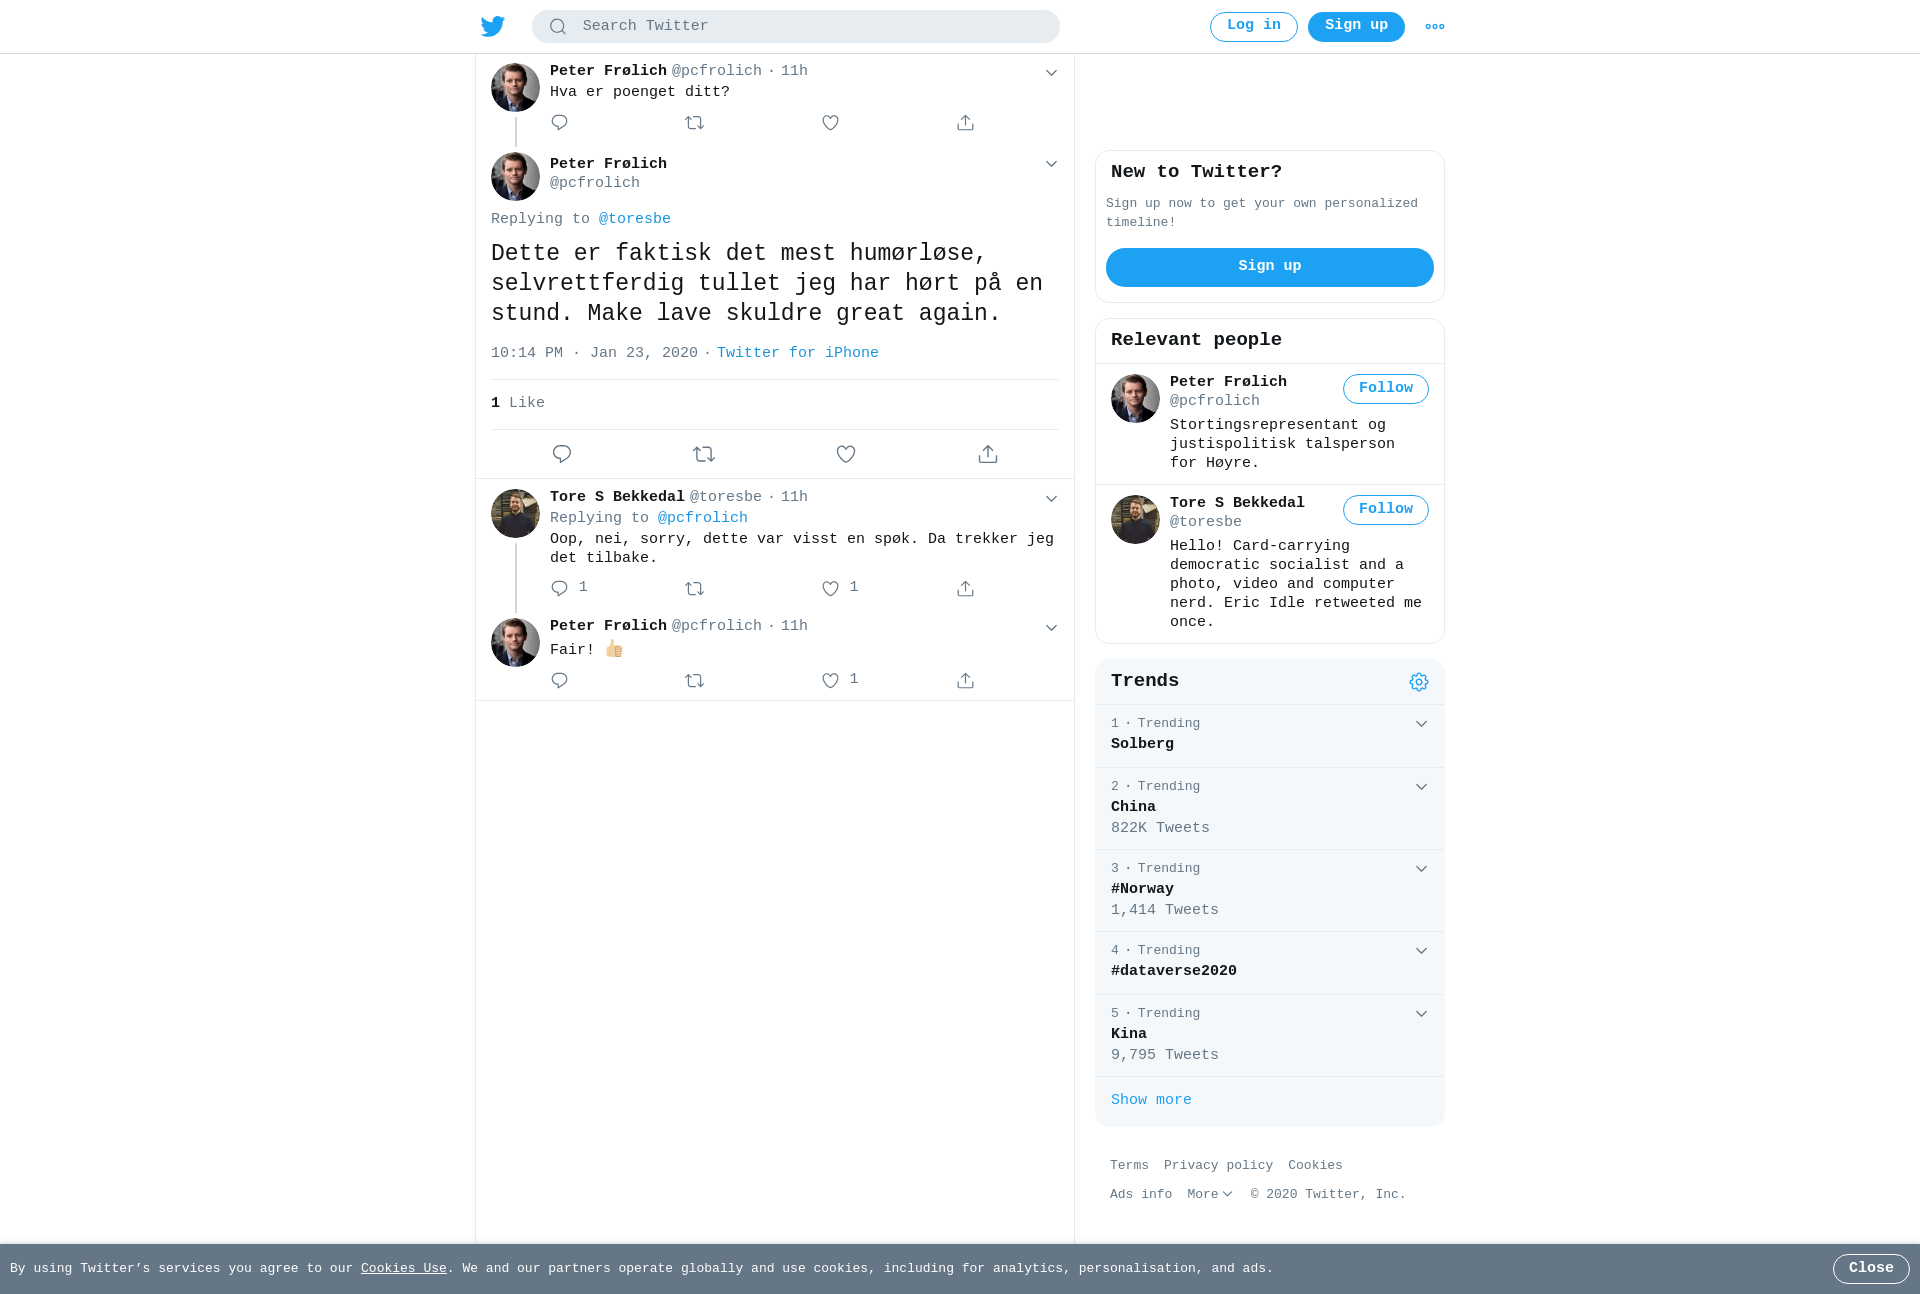Open the Twitter for iPhone link
Image resolution: width=1920 pixels, height=1294 pixels.
[798, 353]
